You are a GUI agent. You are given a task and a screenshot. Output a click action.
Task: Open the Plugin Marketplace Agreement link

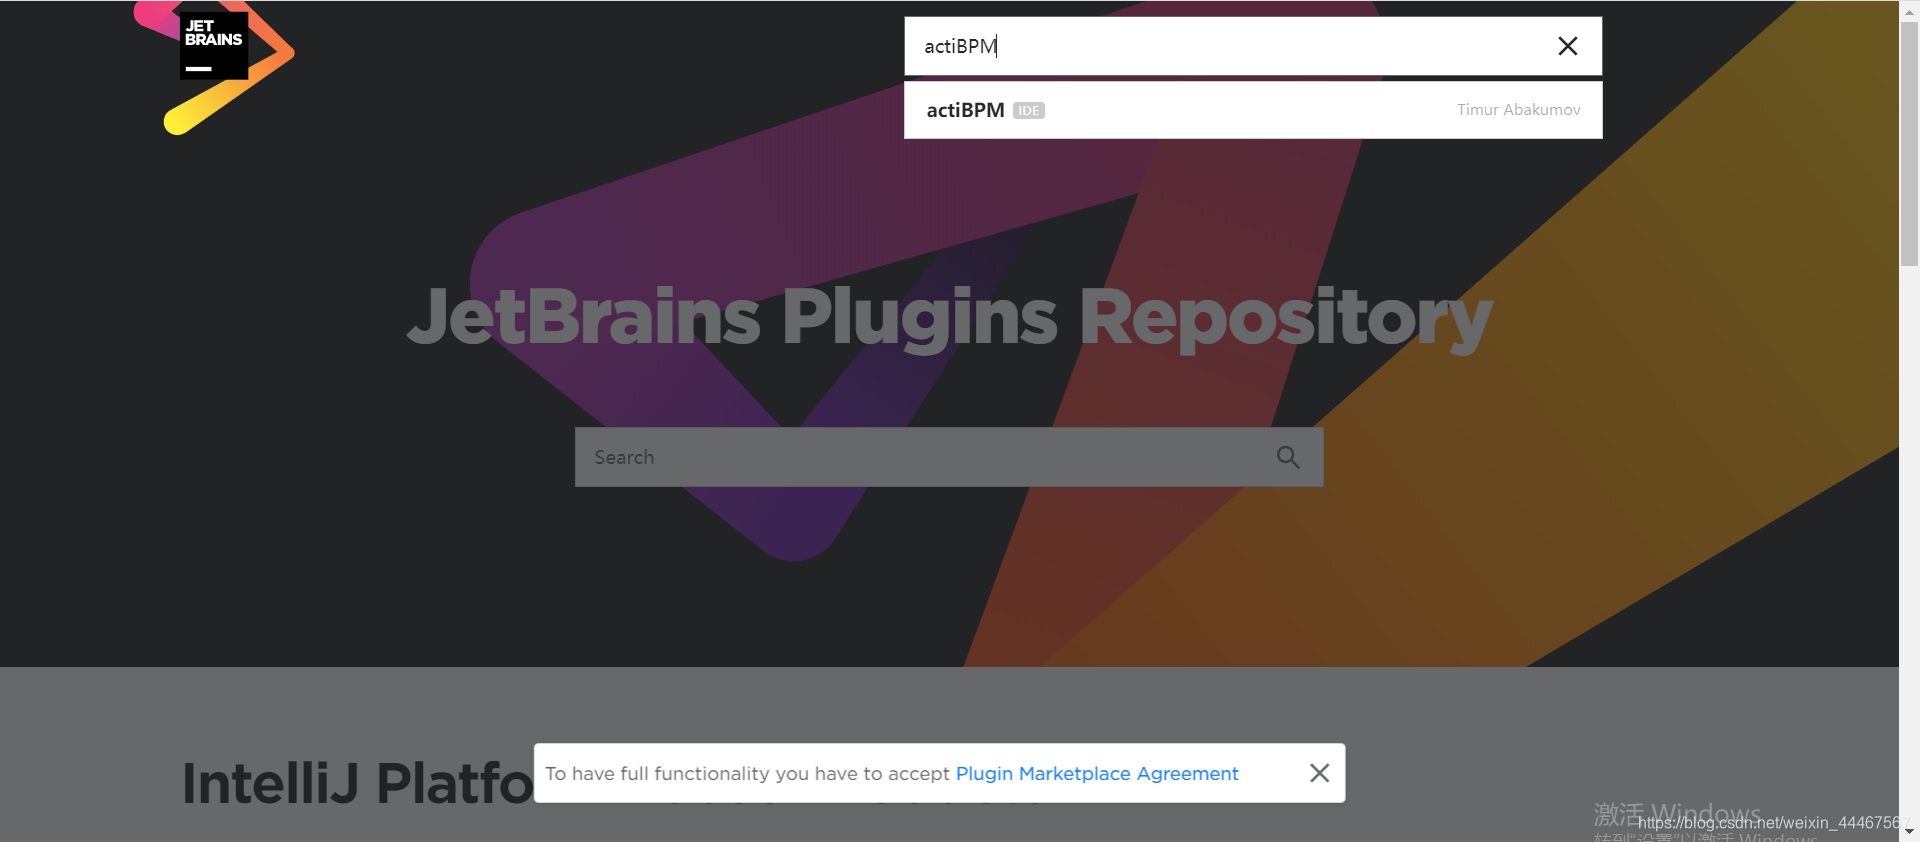click(x=1097, y=773)
